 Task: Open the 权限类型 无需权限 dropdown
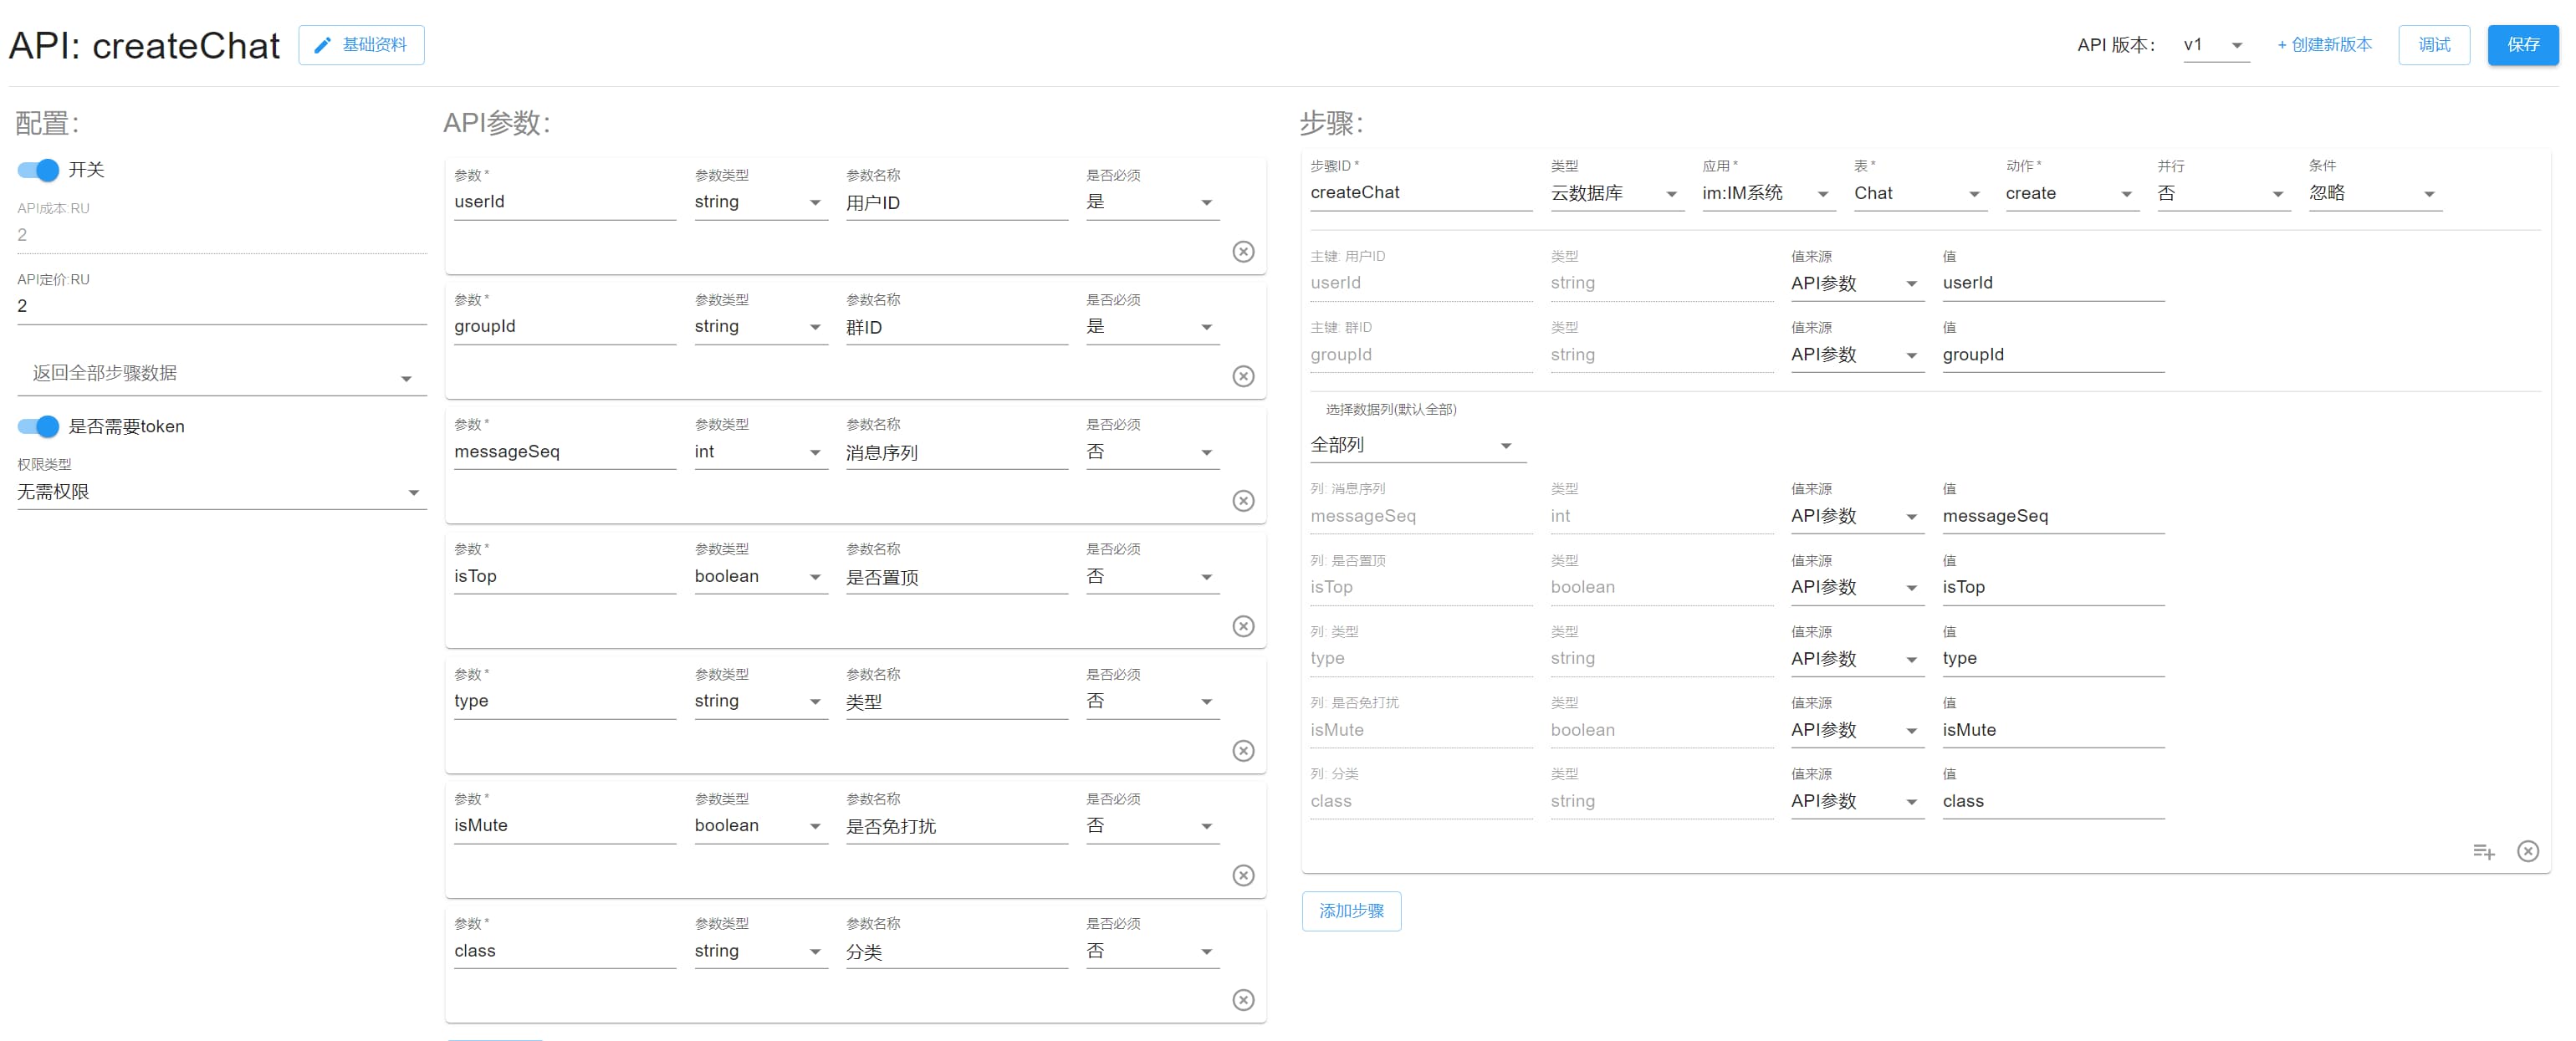(x=222, y=492)
